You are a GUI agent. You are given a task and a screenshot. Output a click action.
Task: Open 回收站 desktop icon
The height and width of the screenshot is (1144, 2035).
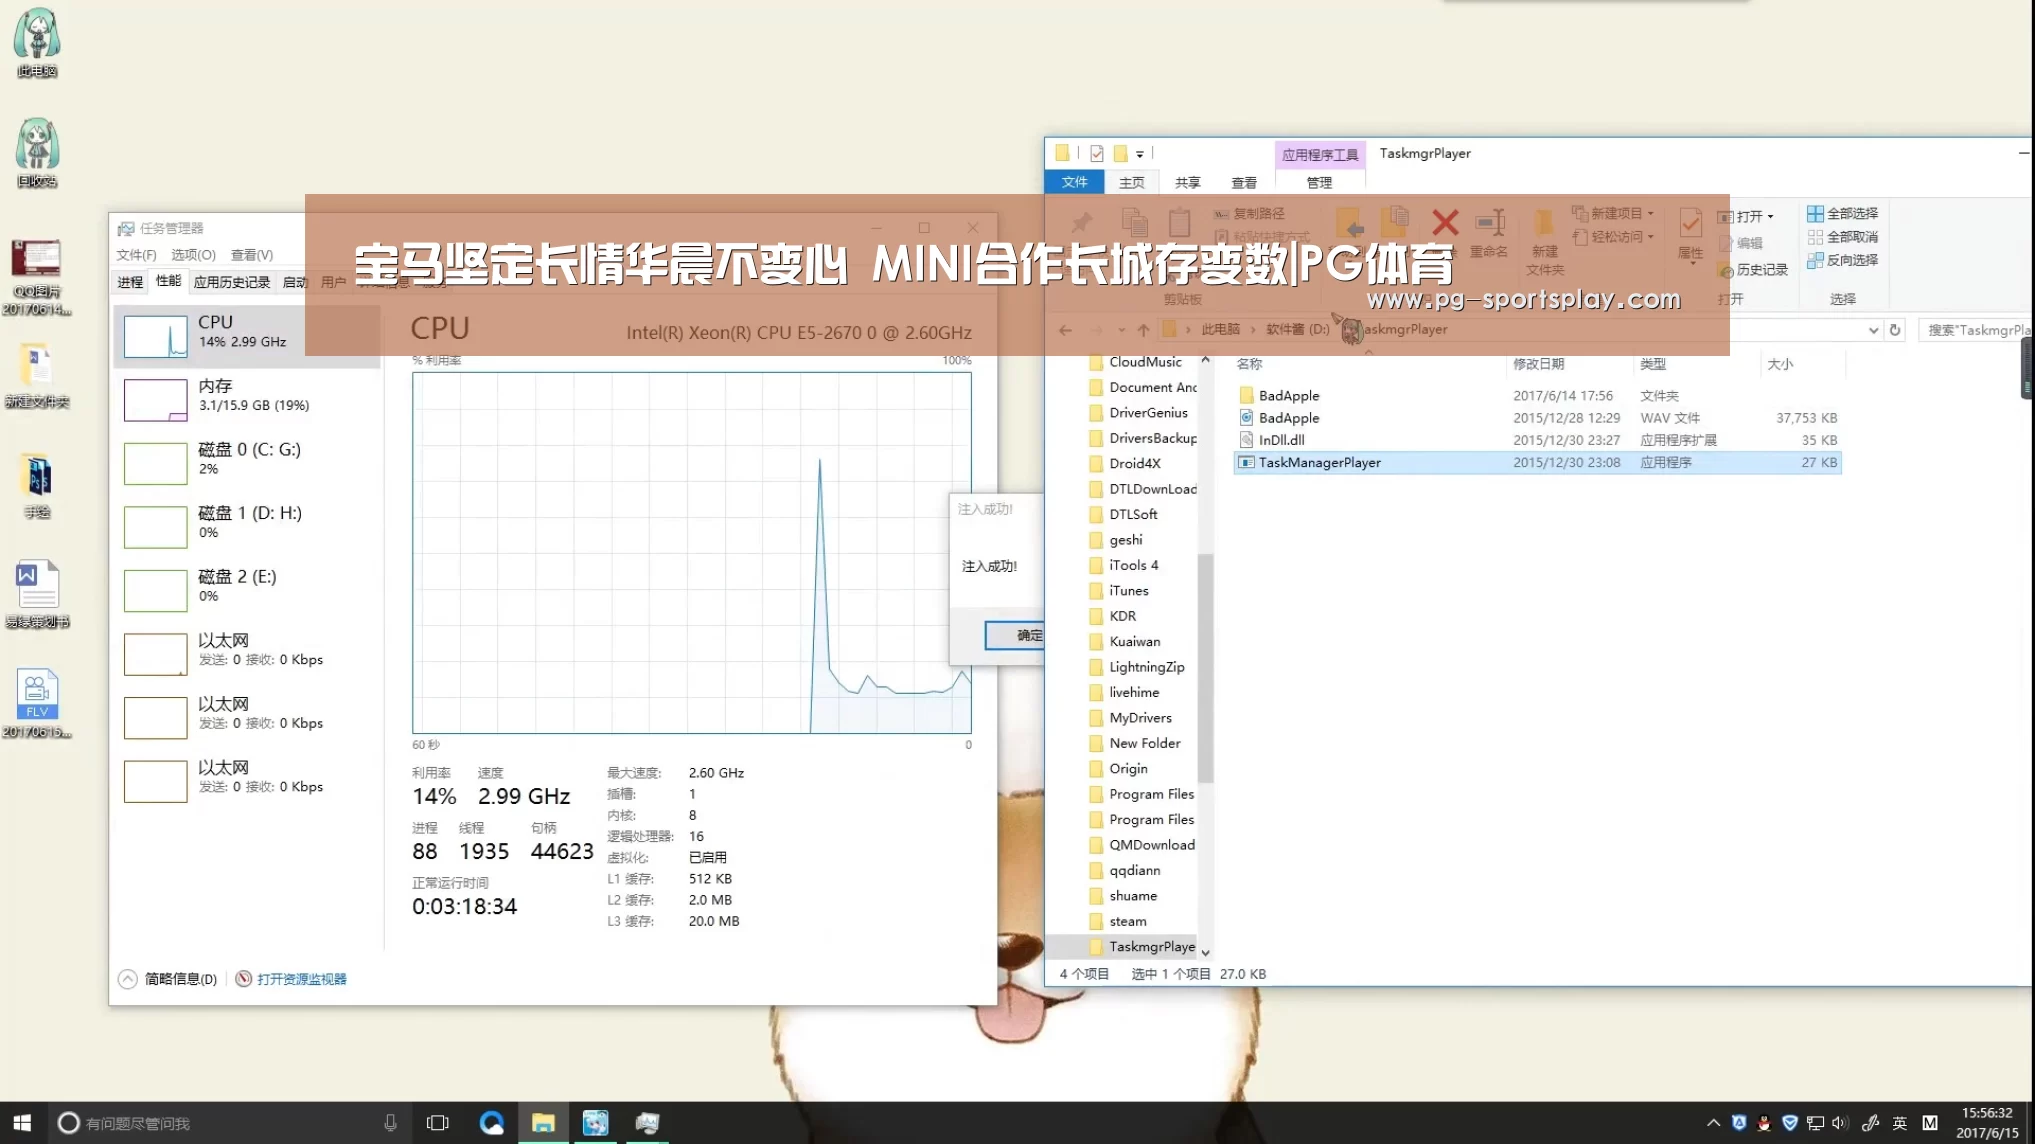point(37,152)
